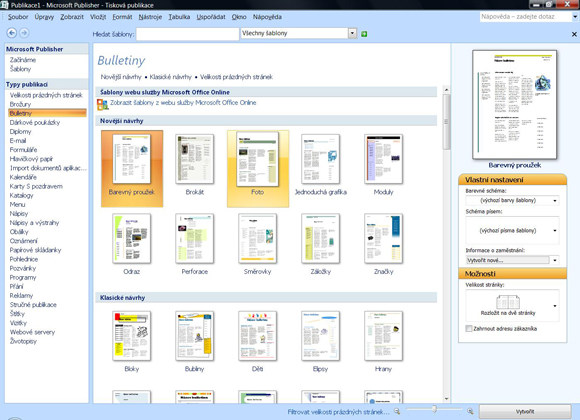Open the Zobrazit menu
The width and height of the screenshot is (580, 420).
pyautogui.click(x=72, y=17)
